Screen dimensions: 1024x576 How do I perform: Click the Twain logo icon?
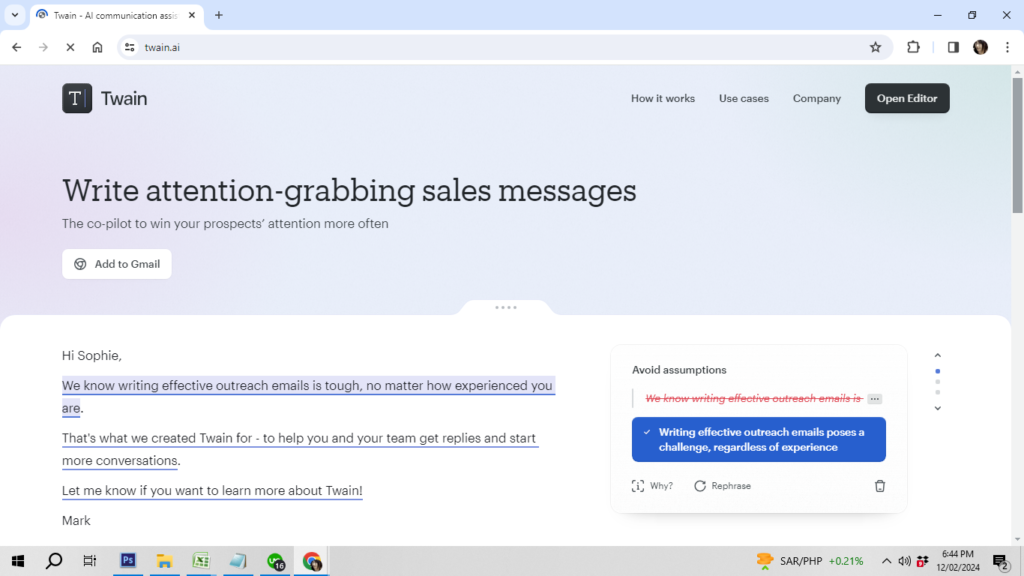[77, 98]
